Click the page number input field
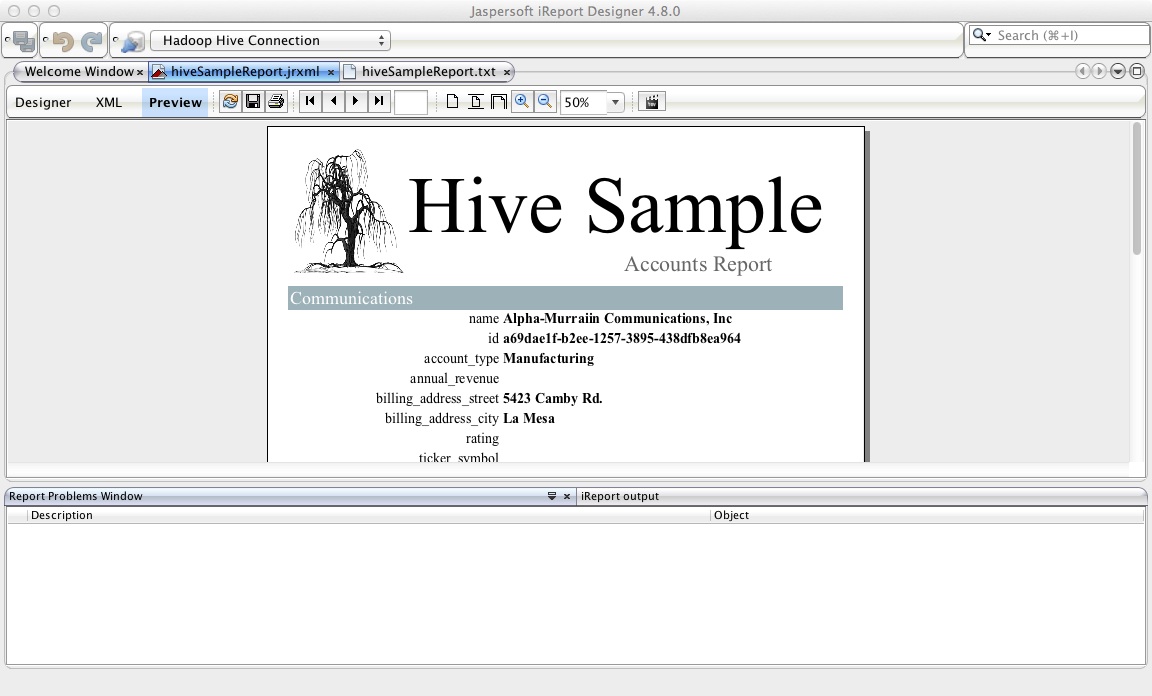 click(x=411, y=102)
